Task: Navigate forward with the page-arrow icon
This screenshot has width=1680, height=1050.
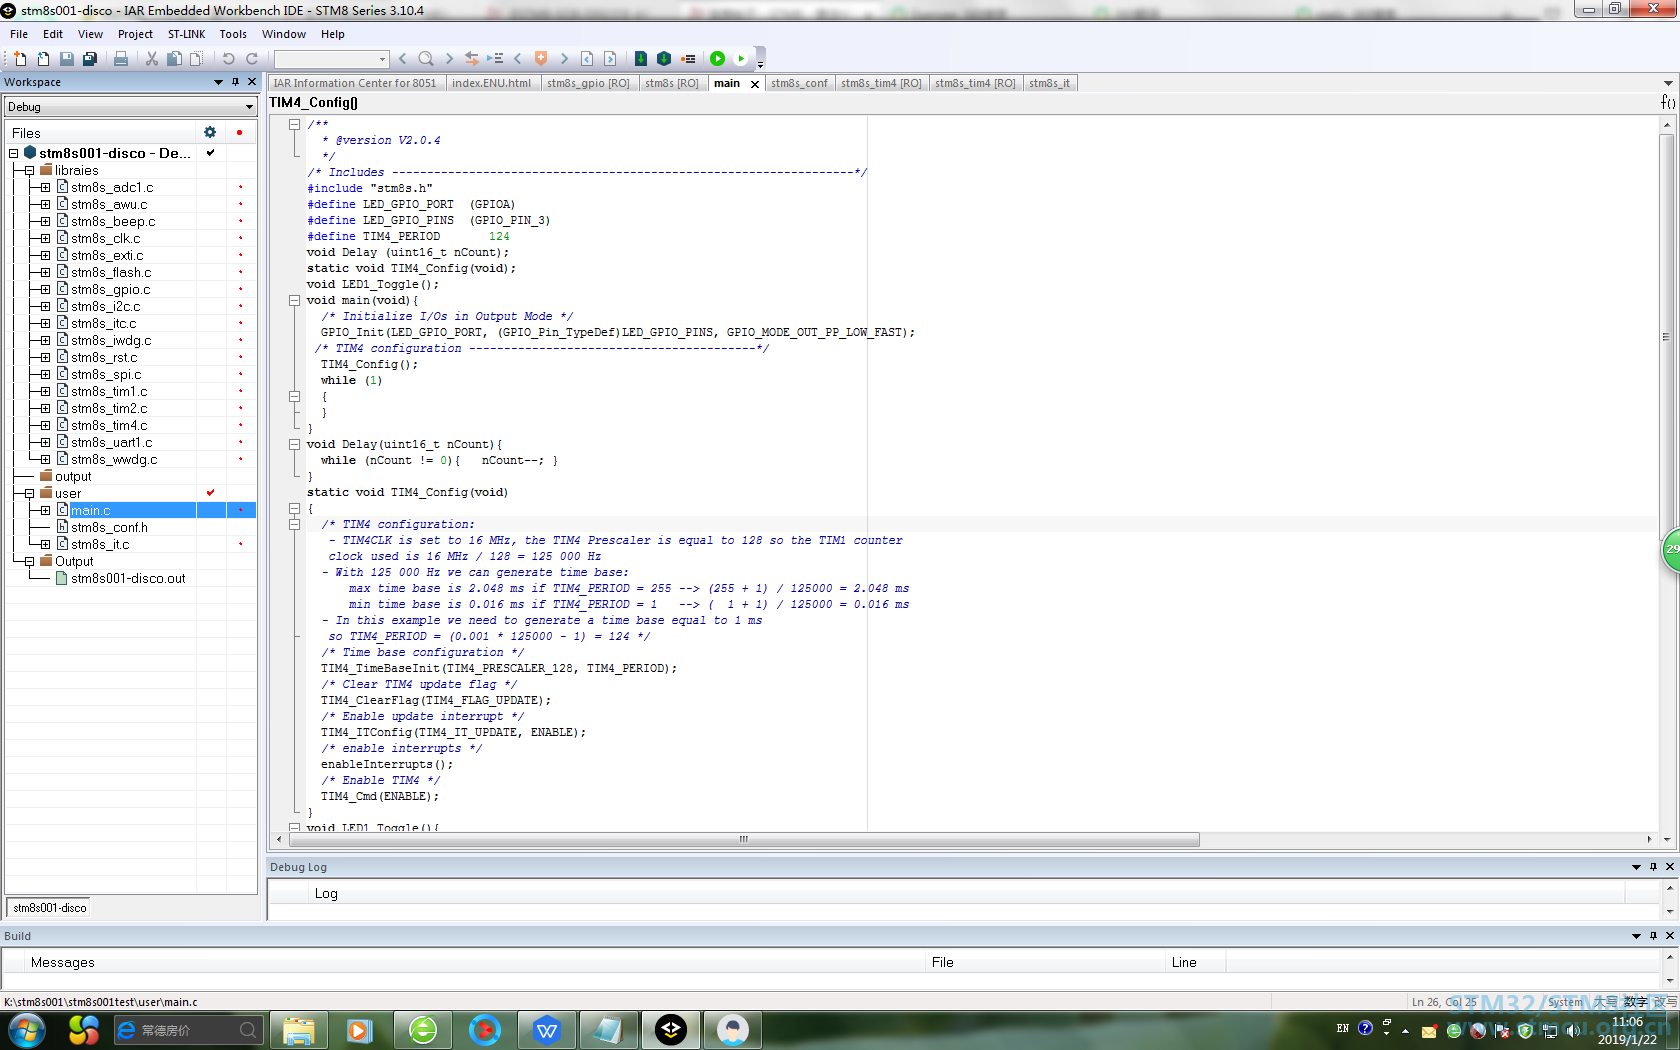Action: tap(610, 59)
